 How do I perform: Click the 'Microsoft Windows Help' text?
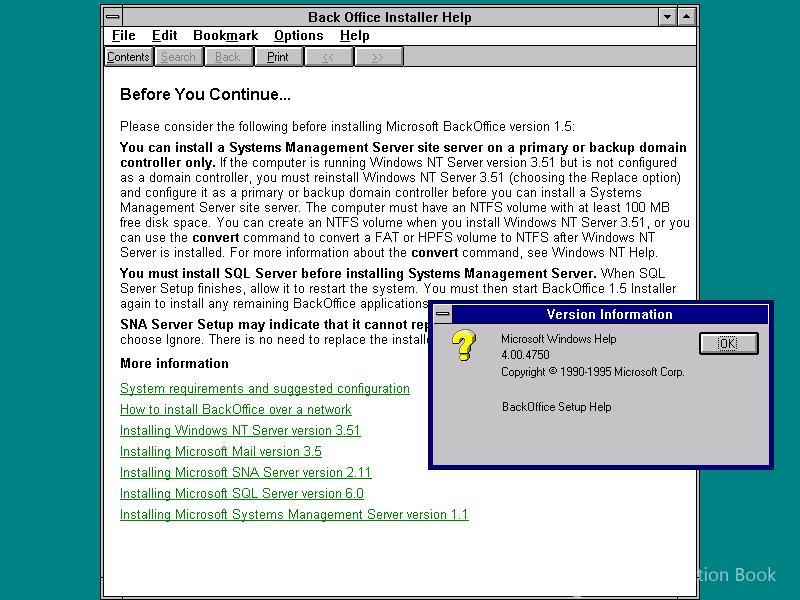(x=558, y=339)
